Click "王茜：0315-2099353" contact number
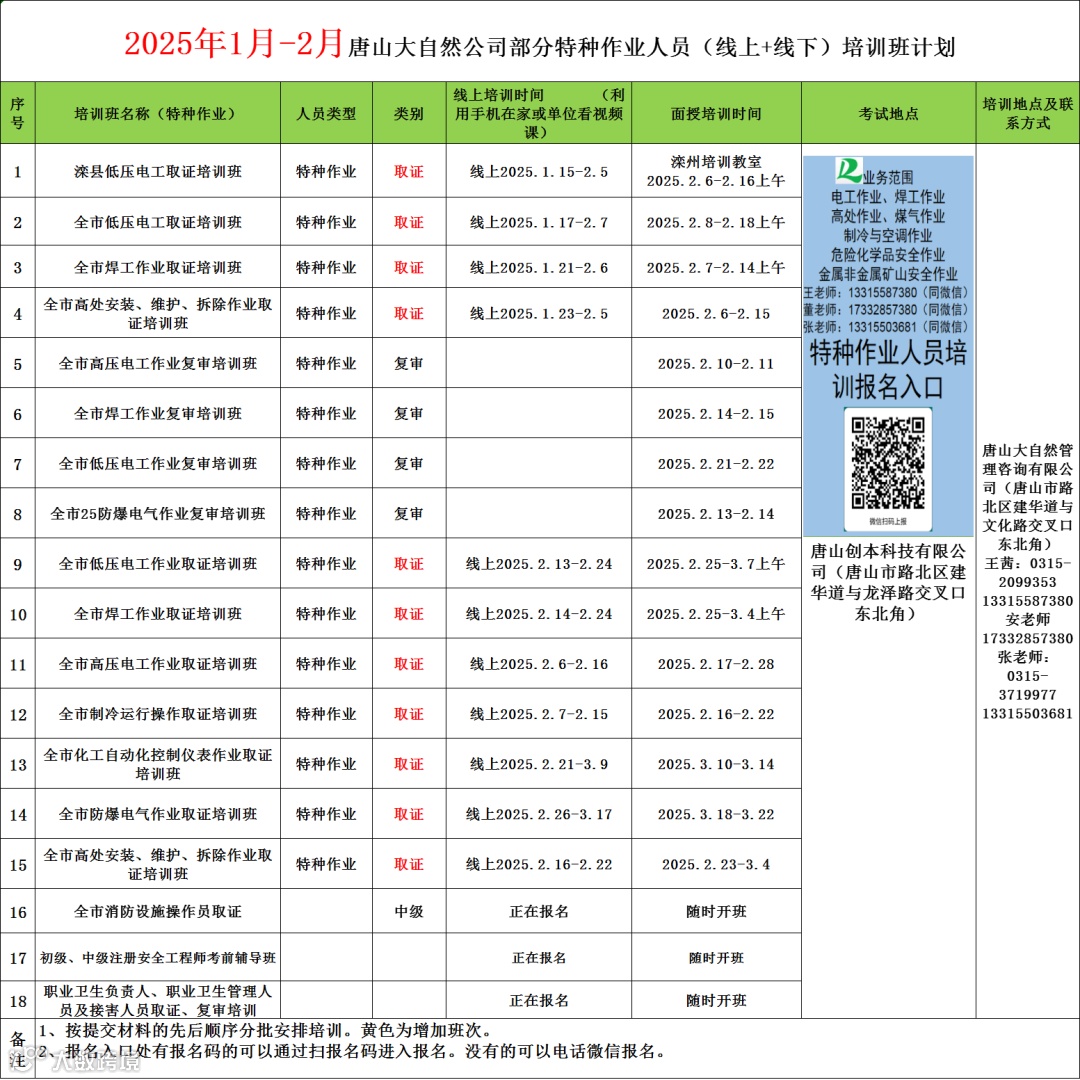Viewport: 1080px width, 1080px height. [x=1028, y=572]
